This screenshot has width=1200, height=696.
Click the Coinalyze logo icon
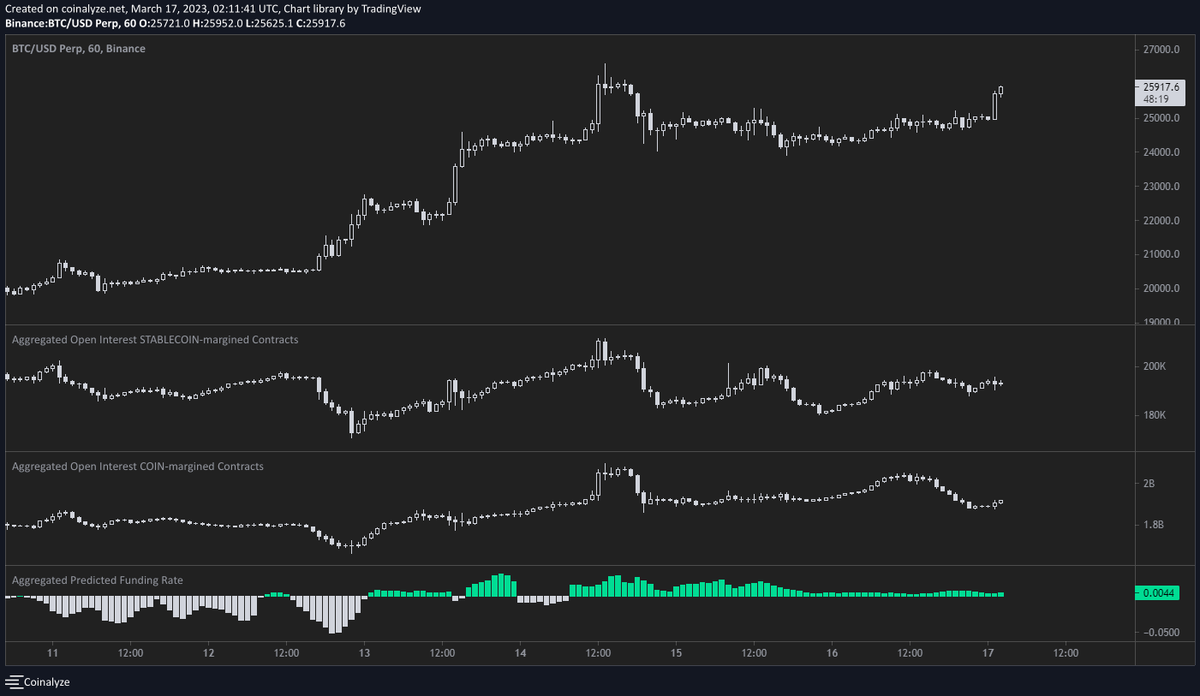pyautogui.click(x=14, y=682)
